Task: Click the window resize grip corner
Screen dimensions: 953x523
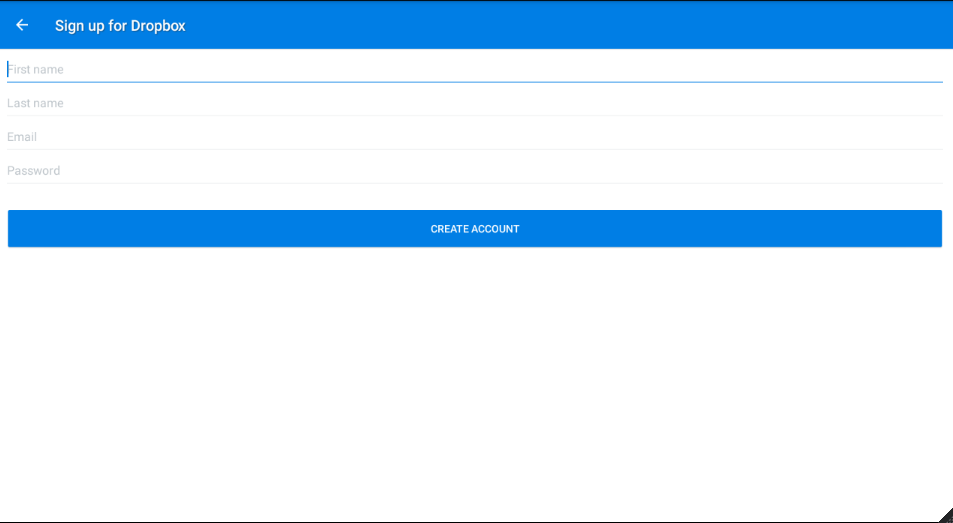Action: point(944,515)
